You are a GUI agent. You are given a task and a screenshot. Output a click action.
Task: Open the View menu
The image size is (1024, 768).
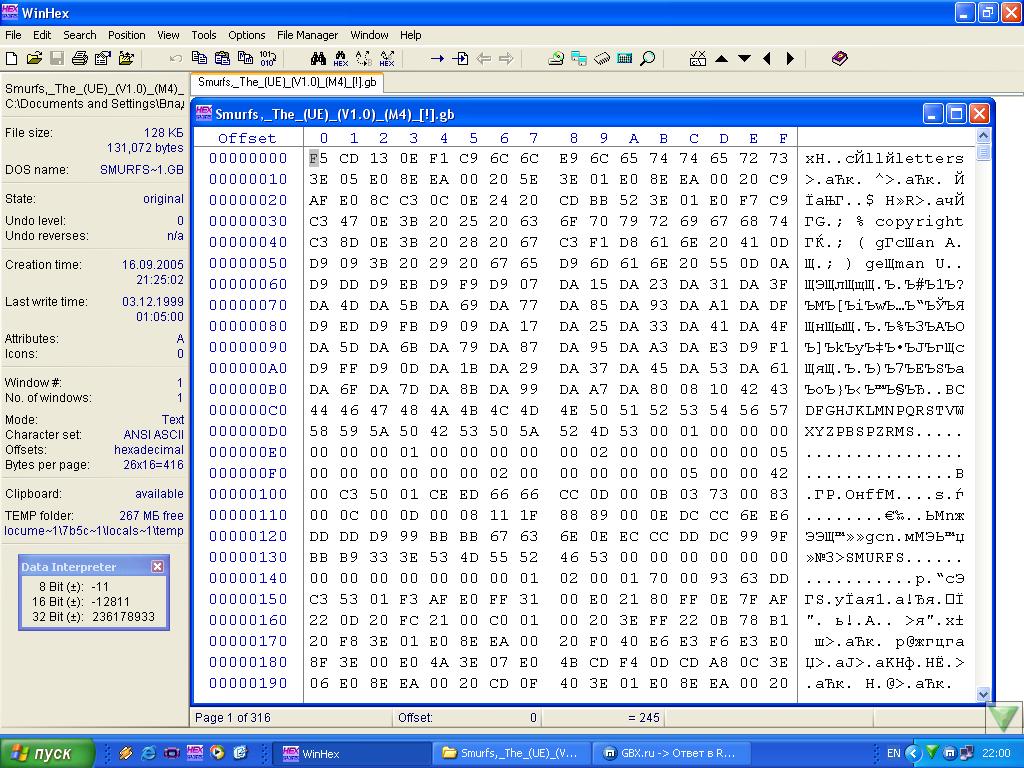[x=168, y=35]
